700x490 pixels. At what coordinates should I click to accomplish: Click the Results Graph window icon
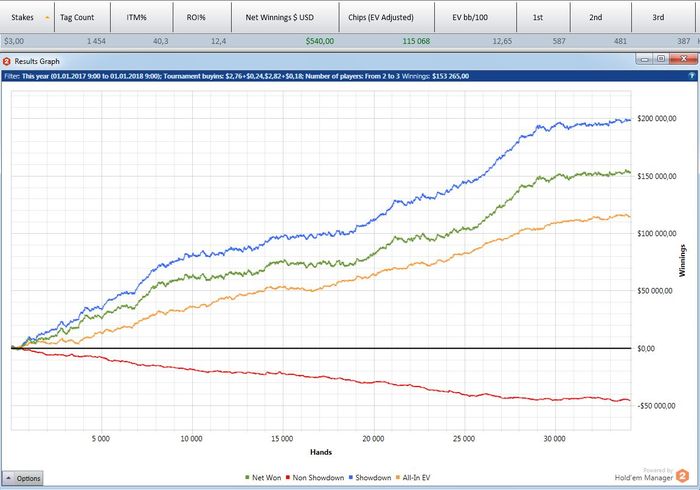(x=7, y=61)
